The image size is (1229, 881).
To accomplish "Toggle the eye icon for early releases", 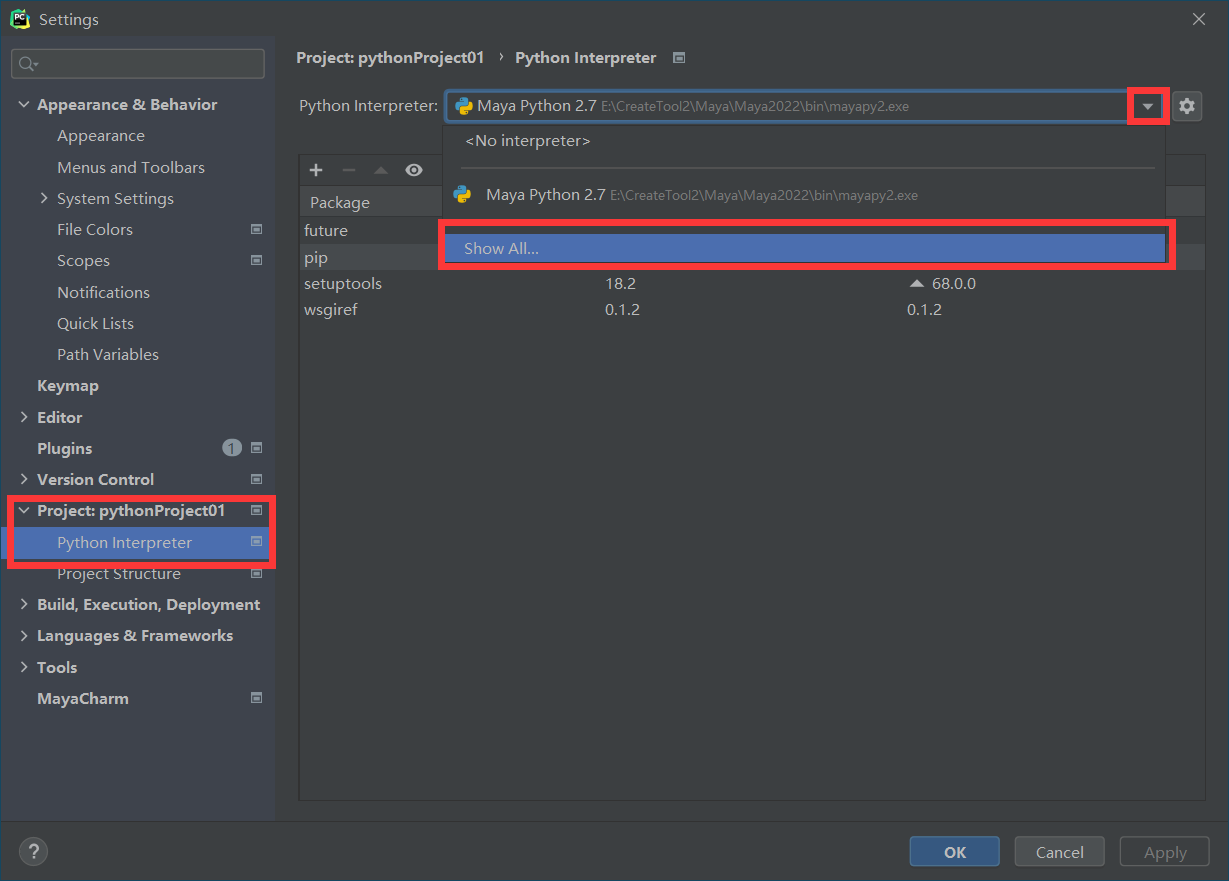I will [x=414, y=170].
